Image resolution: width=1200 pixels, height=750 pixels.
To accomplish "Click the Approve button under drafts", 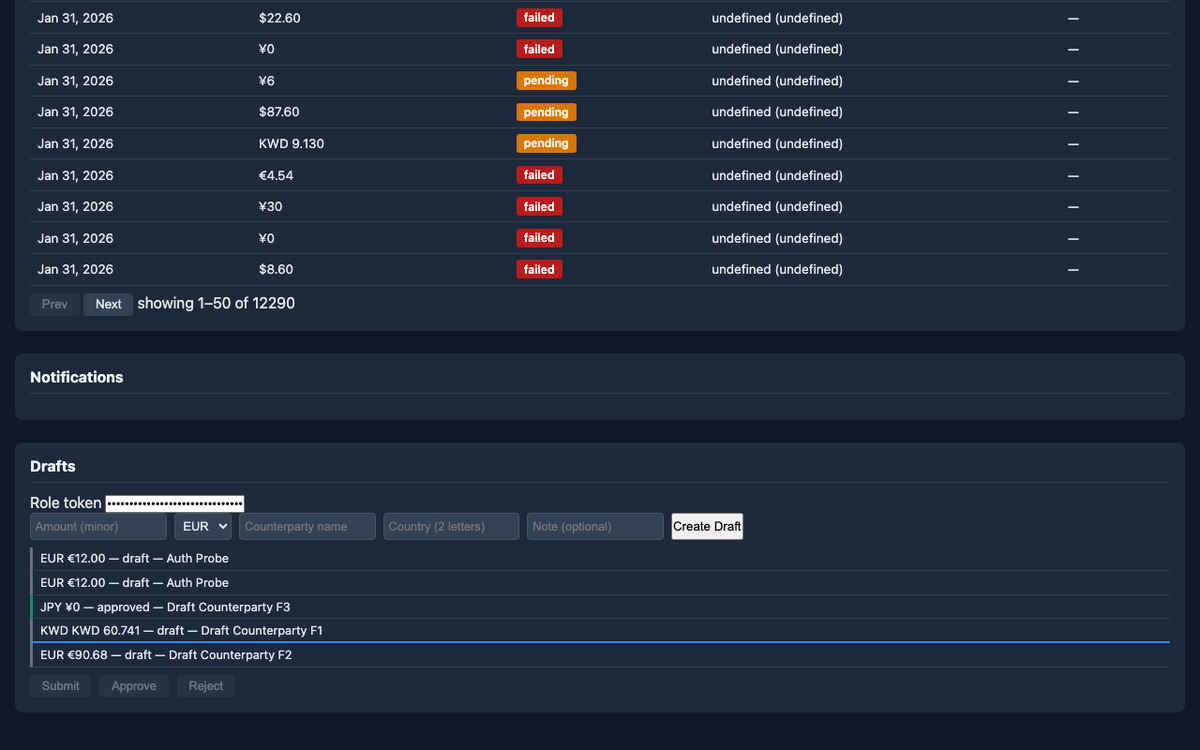I will [134, 686].
